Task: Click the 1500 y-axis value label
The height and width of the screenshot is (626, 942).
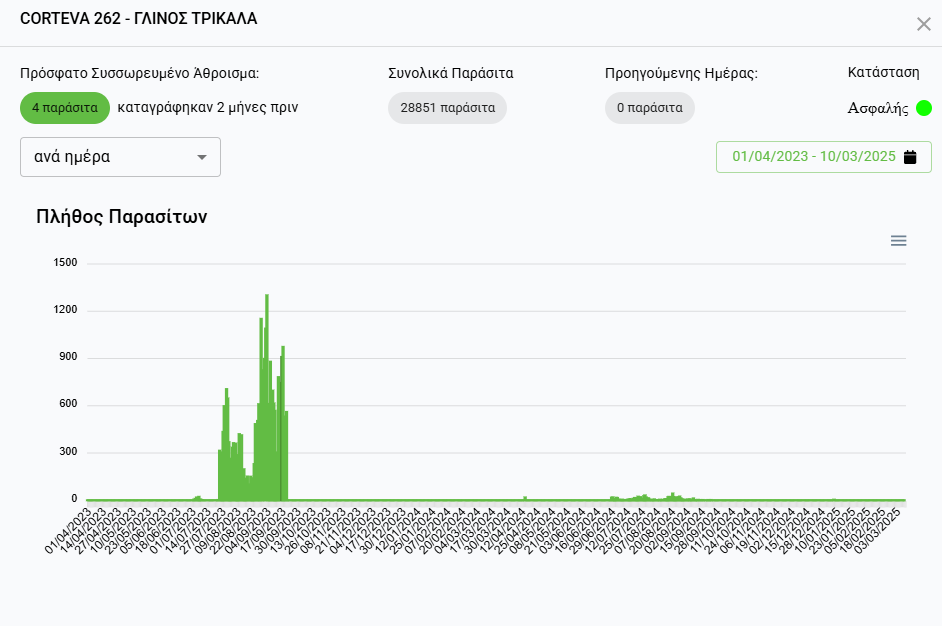Action: pyautogui.click(x=67, y=263)
